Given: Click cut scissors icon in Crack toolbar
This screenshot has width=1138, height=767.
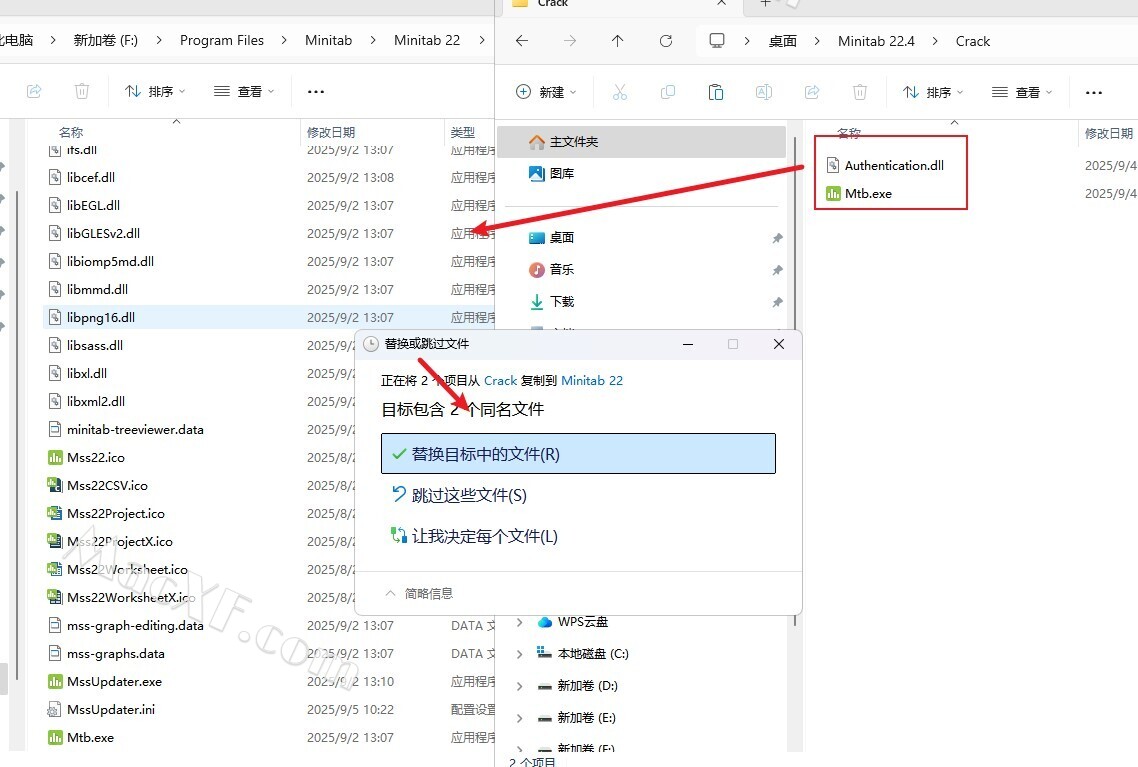Looking at the screenshot, I should (x=620, y=92).
